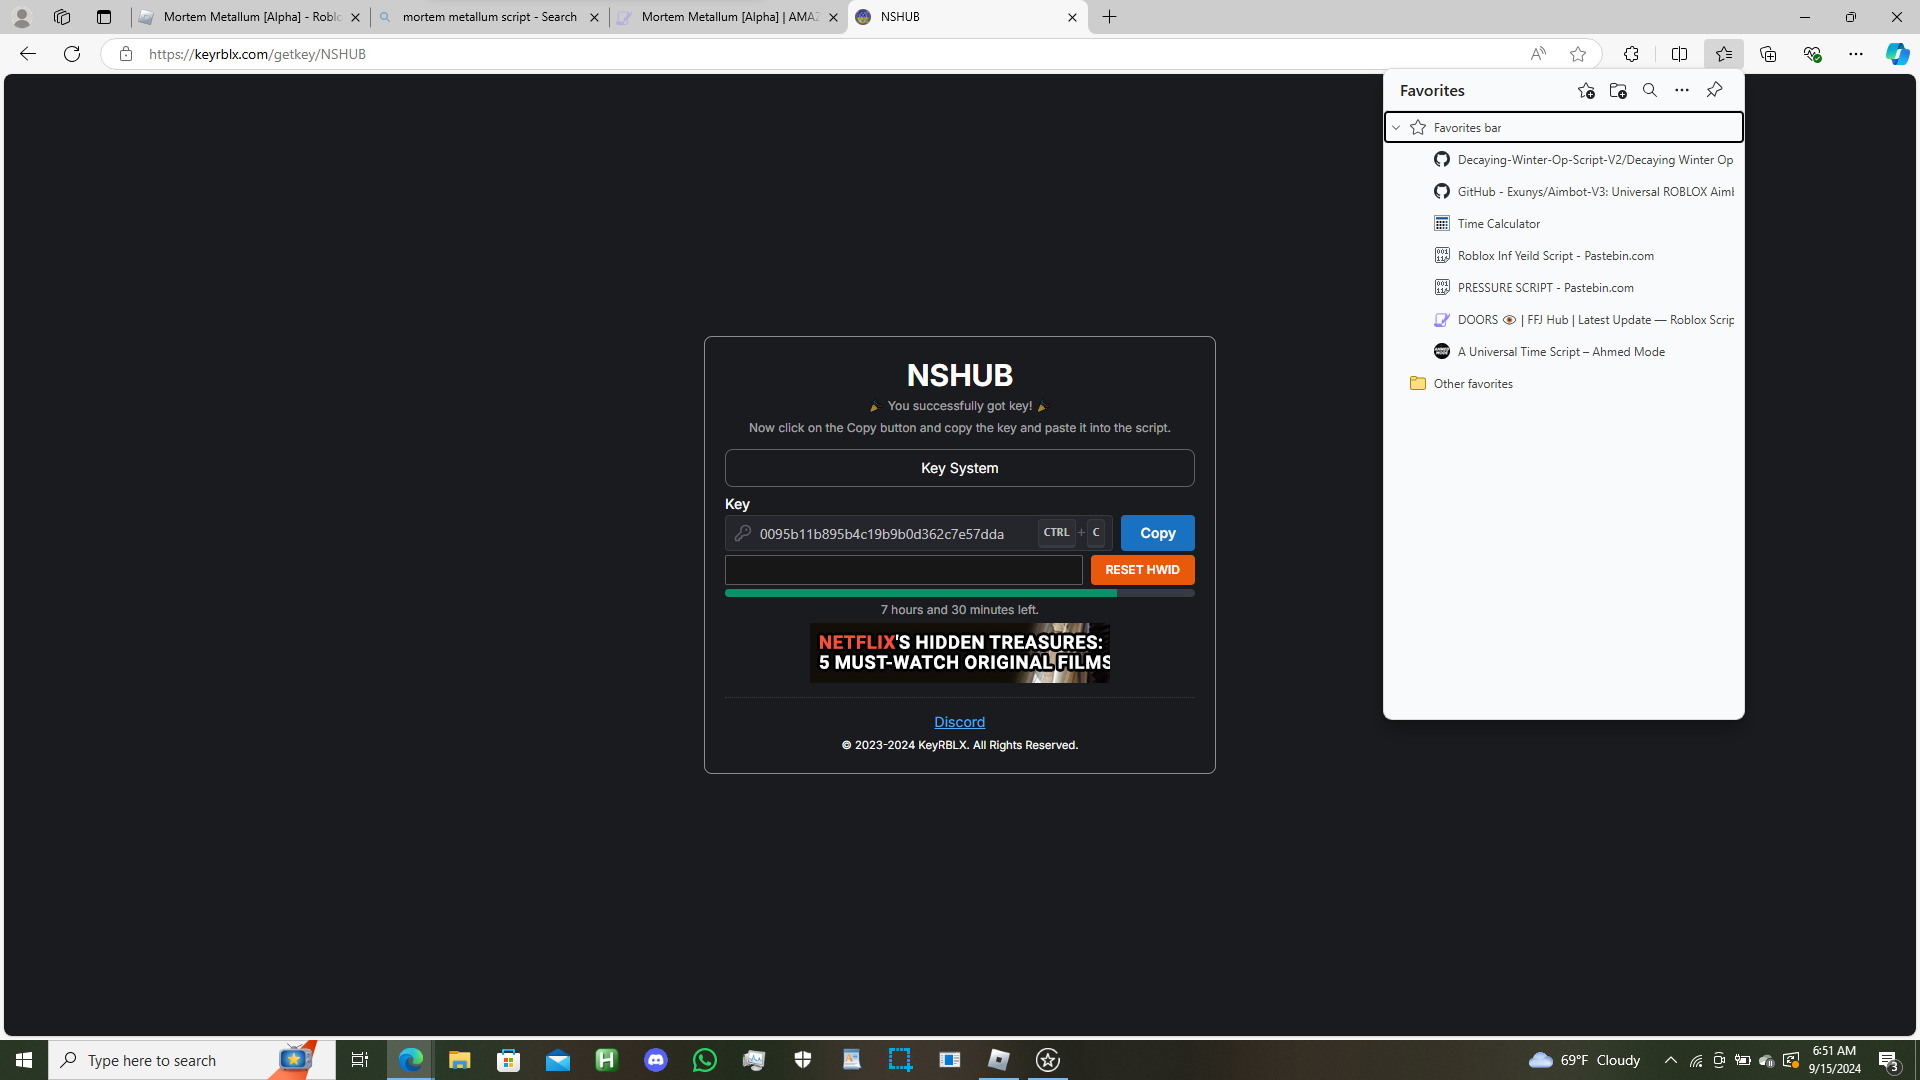Click the Copy button for the key
The width and height of the screenshot is (1920, 1080).
[1157, 533]
